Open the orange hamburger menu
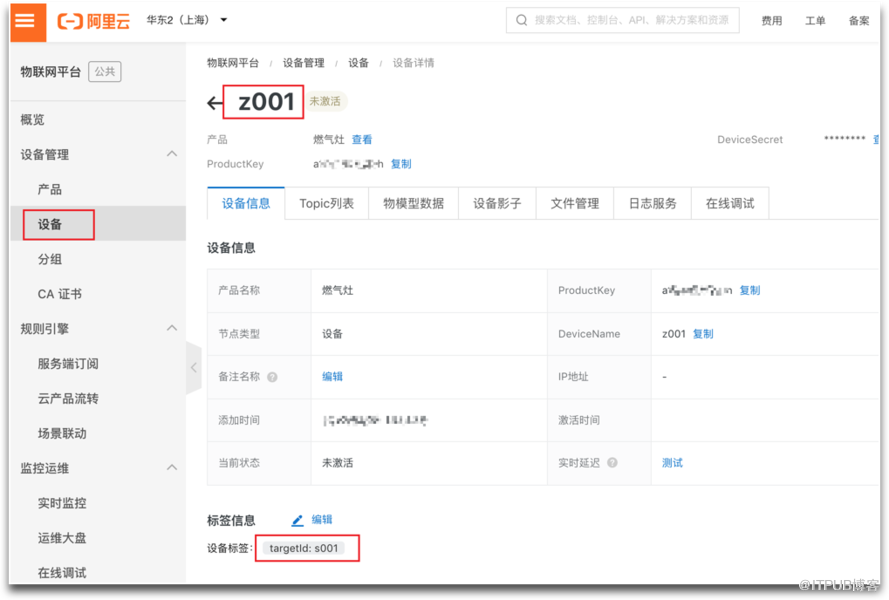This screenshot has width=889, height=600. click(x=28, y=21)
